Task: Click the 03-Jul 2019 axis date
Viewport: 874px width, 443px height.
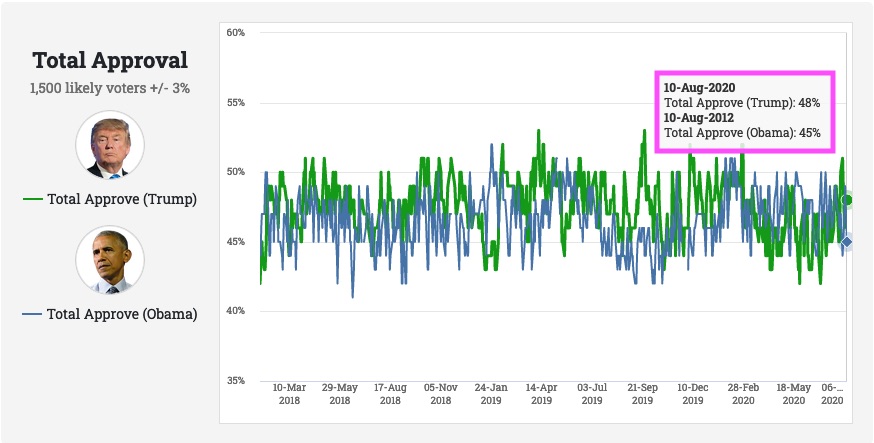Action: (592, 394)
